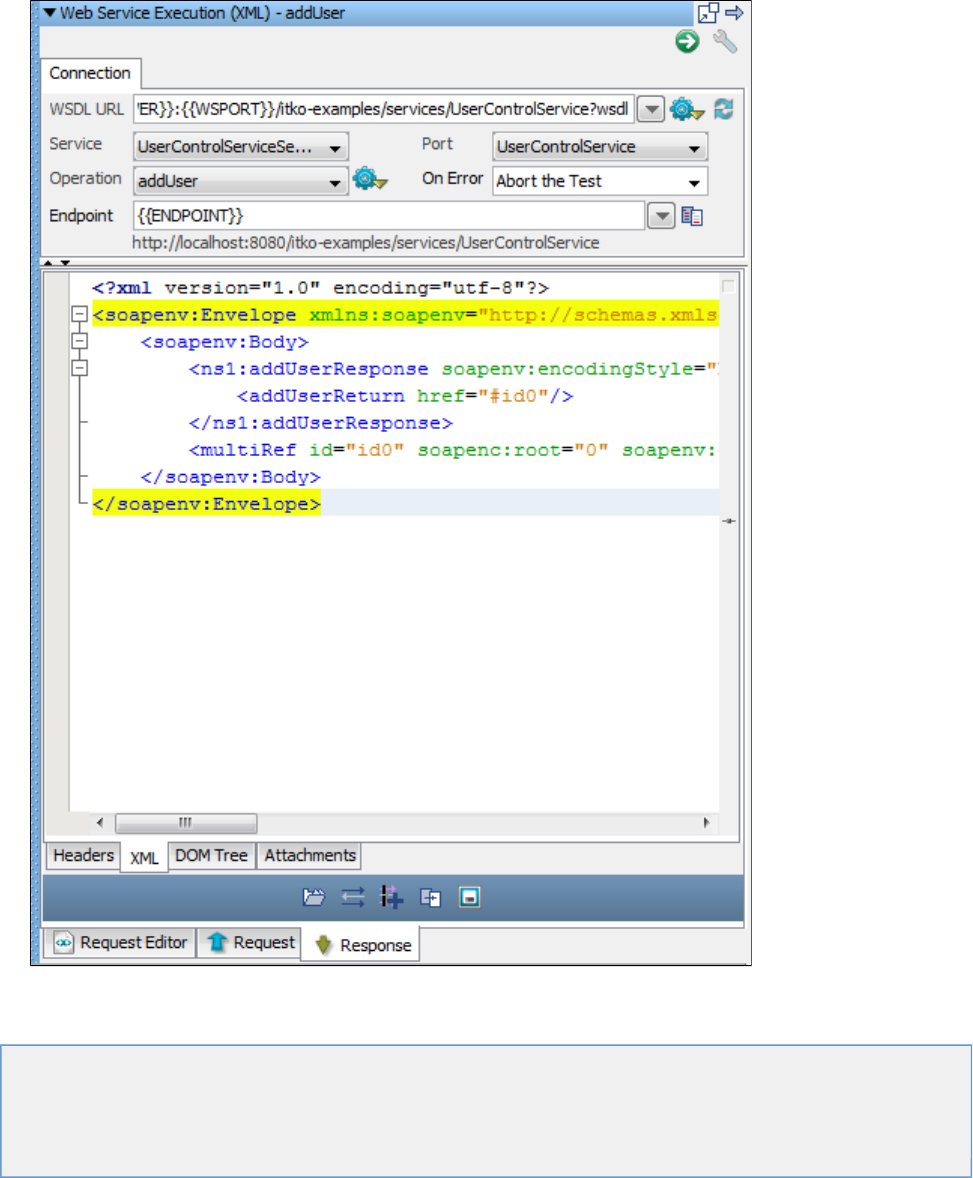Collapse the soapenv:Envelope node
Image resolution: width=973 pixels, height=1178 pixels.
(79, 314)
